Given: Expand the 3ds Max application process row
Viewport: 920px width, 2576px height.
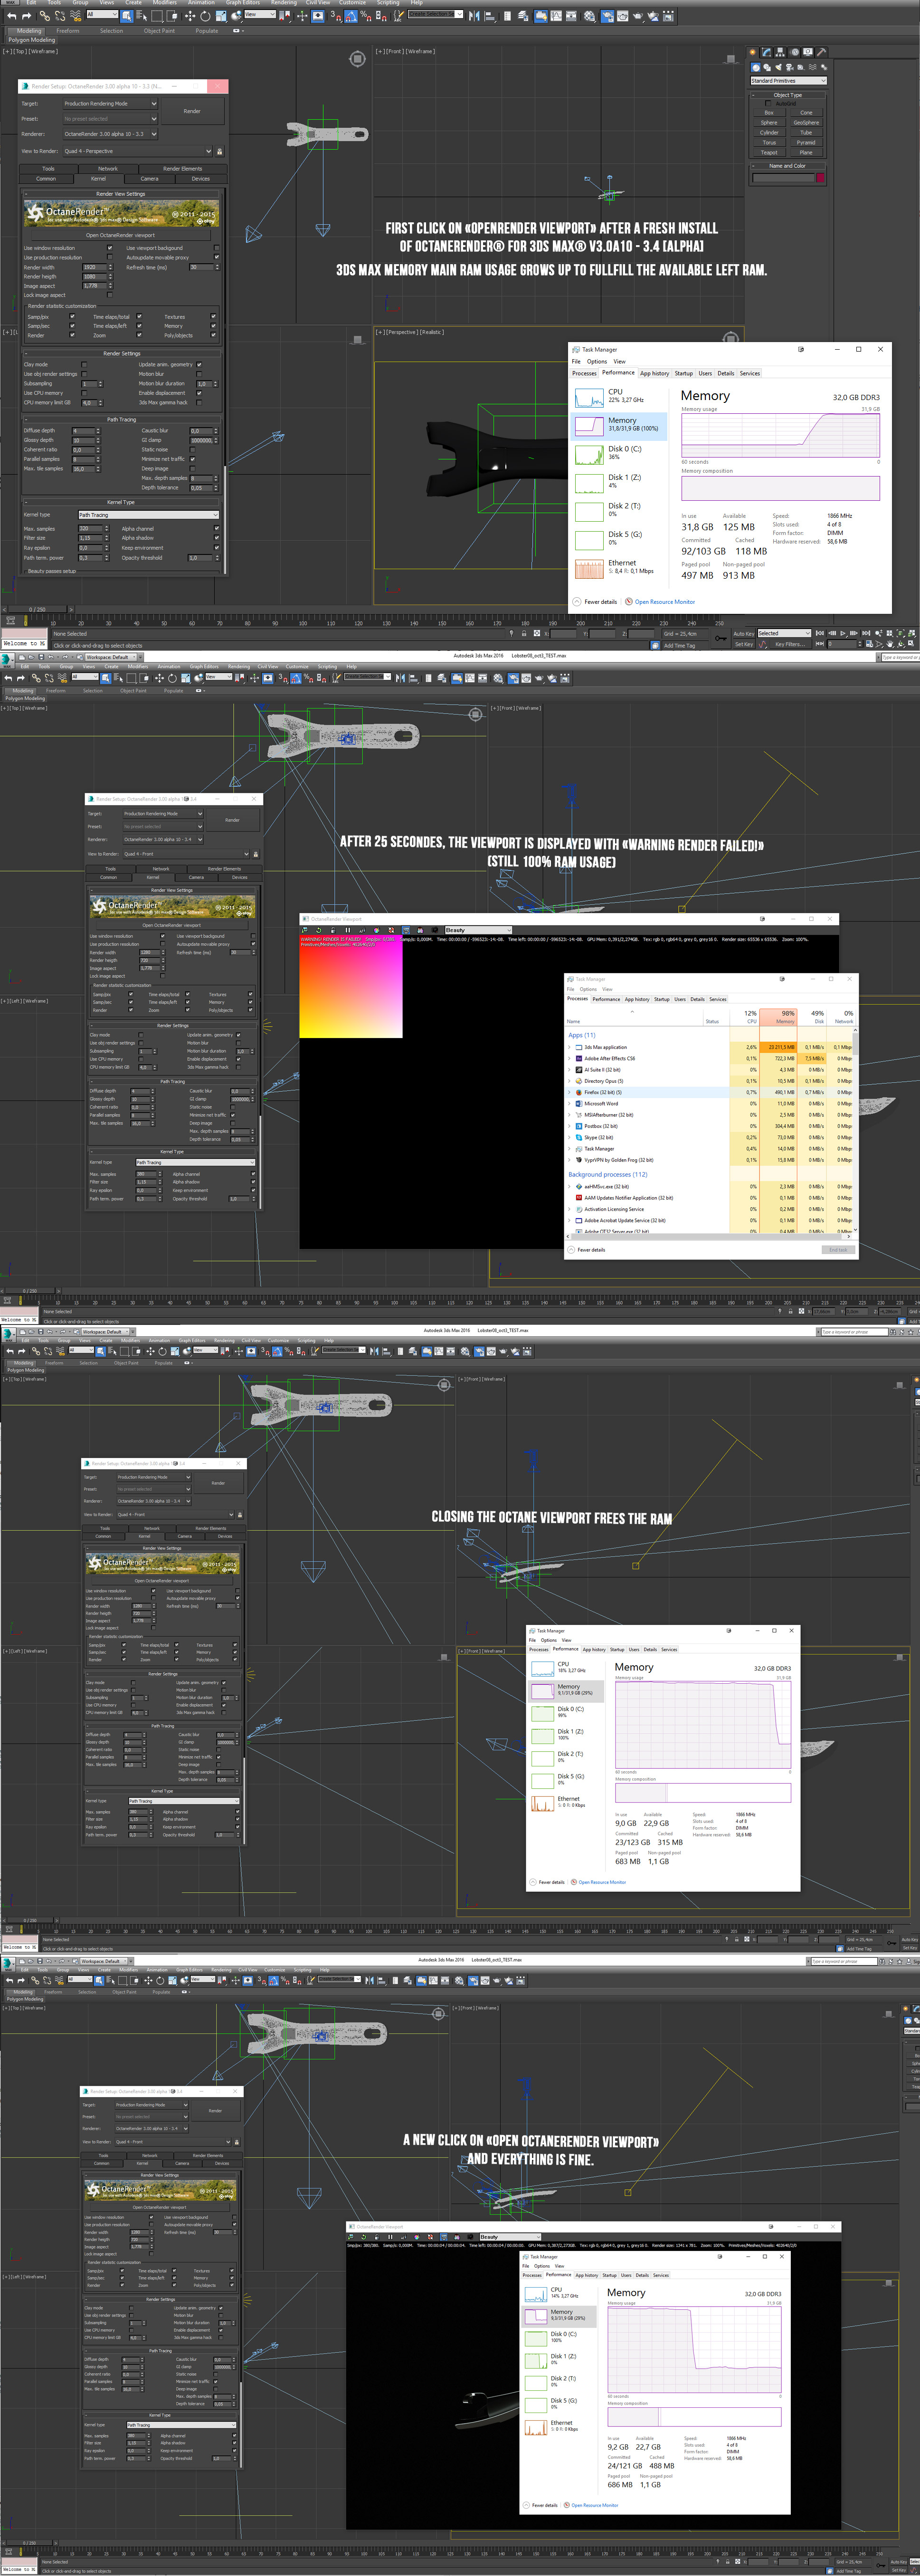Looking at the screenshot, I should (x=570, y=1047).
